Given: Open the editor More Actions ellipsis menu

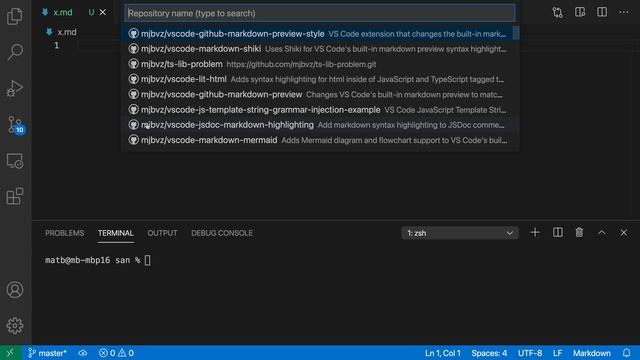Looking at the screenshot, I should [624, 12].
